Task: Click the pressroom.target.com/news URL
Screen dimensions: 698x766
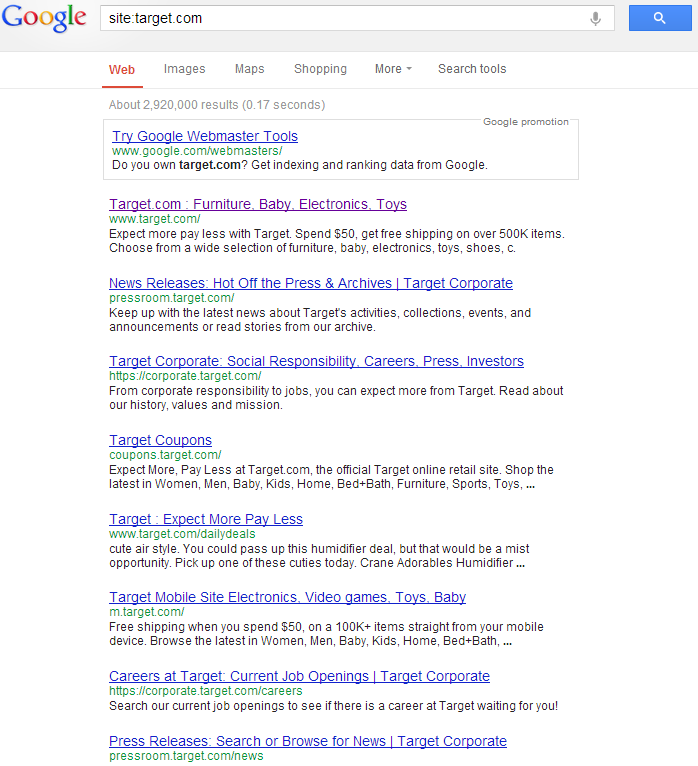Action: click(186, 756)
